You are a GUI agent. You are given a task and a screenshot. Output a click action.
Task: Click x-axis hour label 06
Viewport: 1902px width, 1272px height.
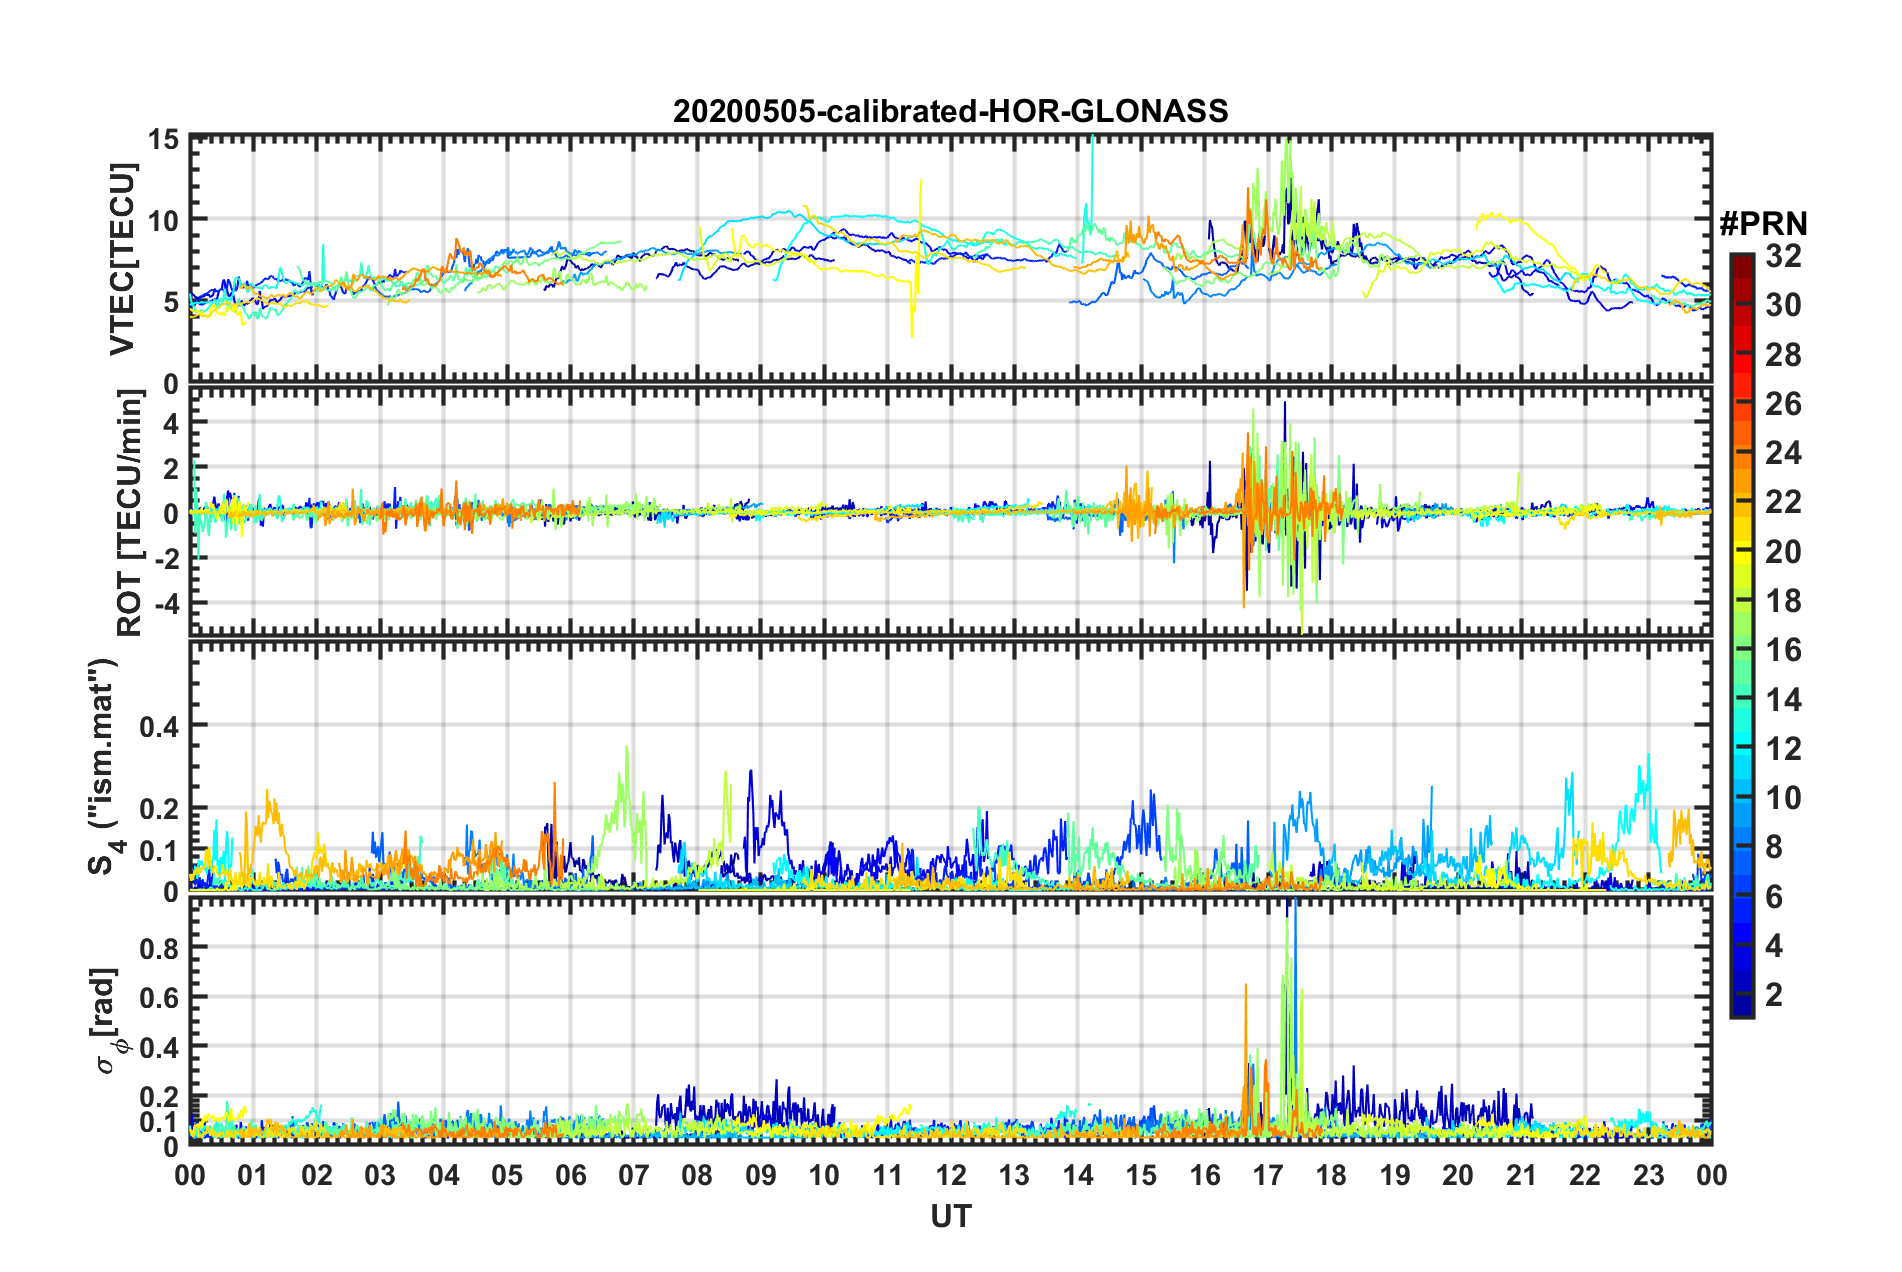coord(570,1175)
